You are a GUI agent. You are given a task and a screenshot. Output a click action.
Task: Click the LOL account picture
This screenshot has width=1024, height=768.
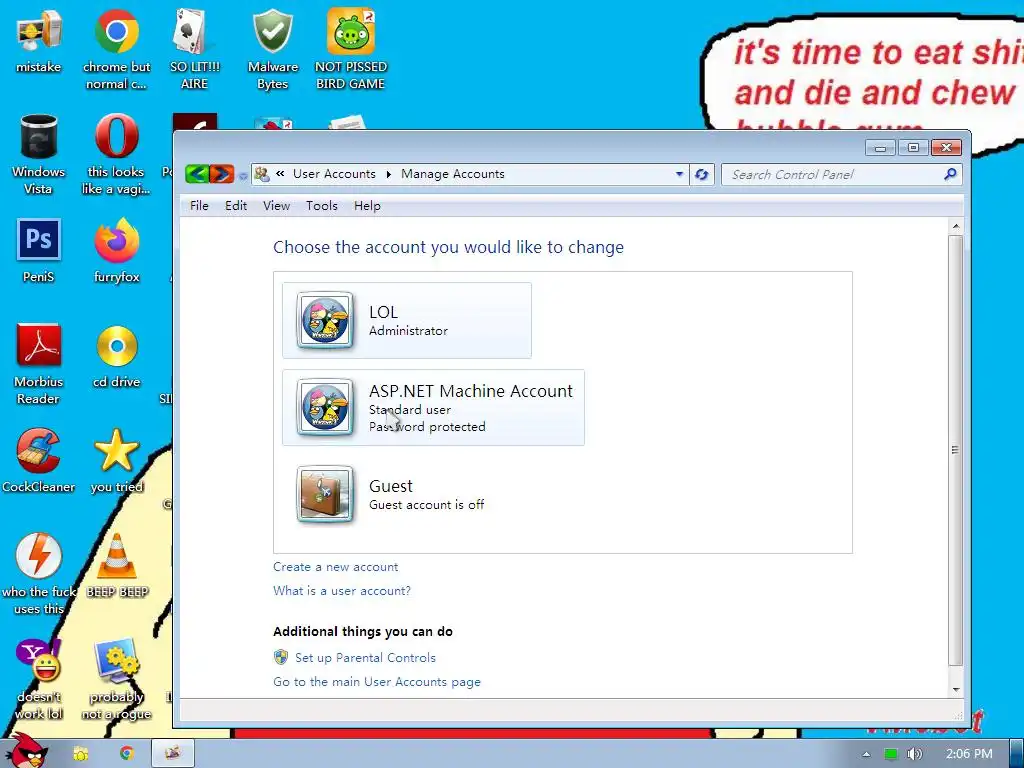[x=325, y=320]
